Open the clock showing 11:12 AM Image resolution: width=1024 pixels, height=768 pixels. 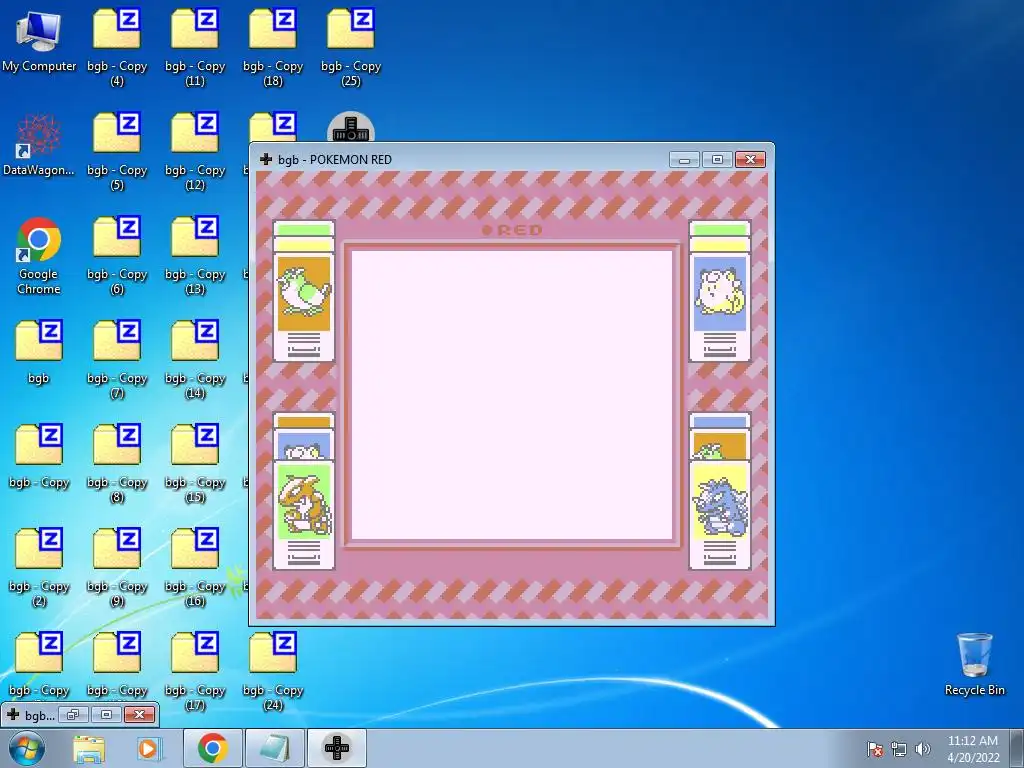973,748
